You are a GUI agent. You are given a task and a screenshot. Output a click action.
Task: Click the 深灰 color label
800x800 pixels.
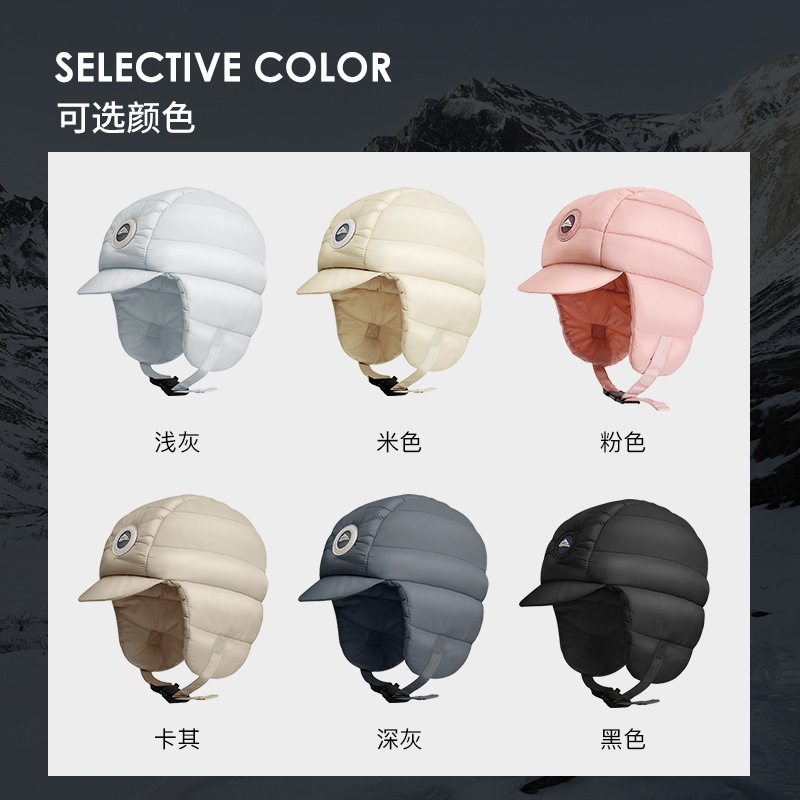tap(399, 739)
